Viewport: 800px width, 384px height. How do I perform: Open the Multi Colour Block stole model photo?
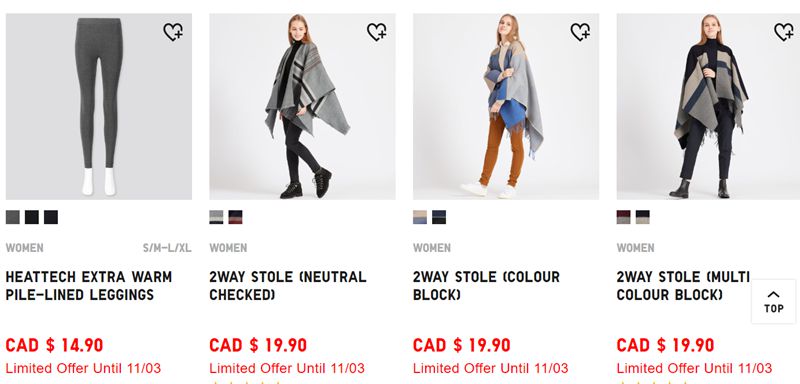tap(708, 107)
